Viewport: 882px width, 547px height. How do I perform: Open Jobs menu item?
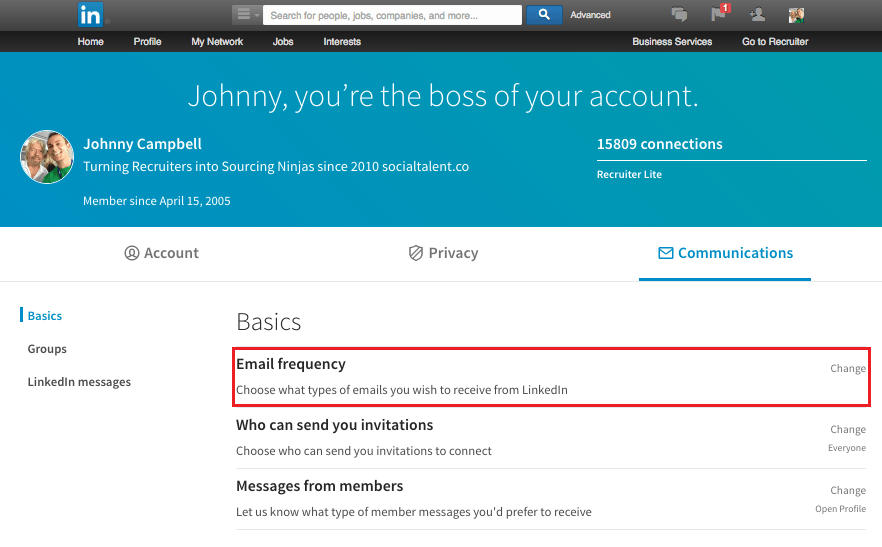coord(283,42)
